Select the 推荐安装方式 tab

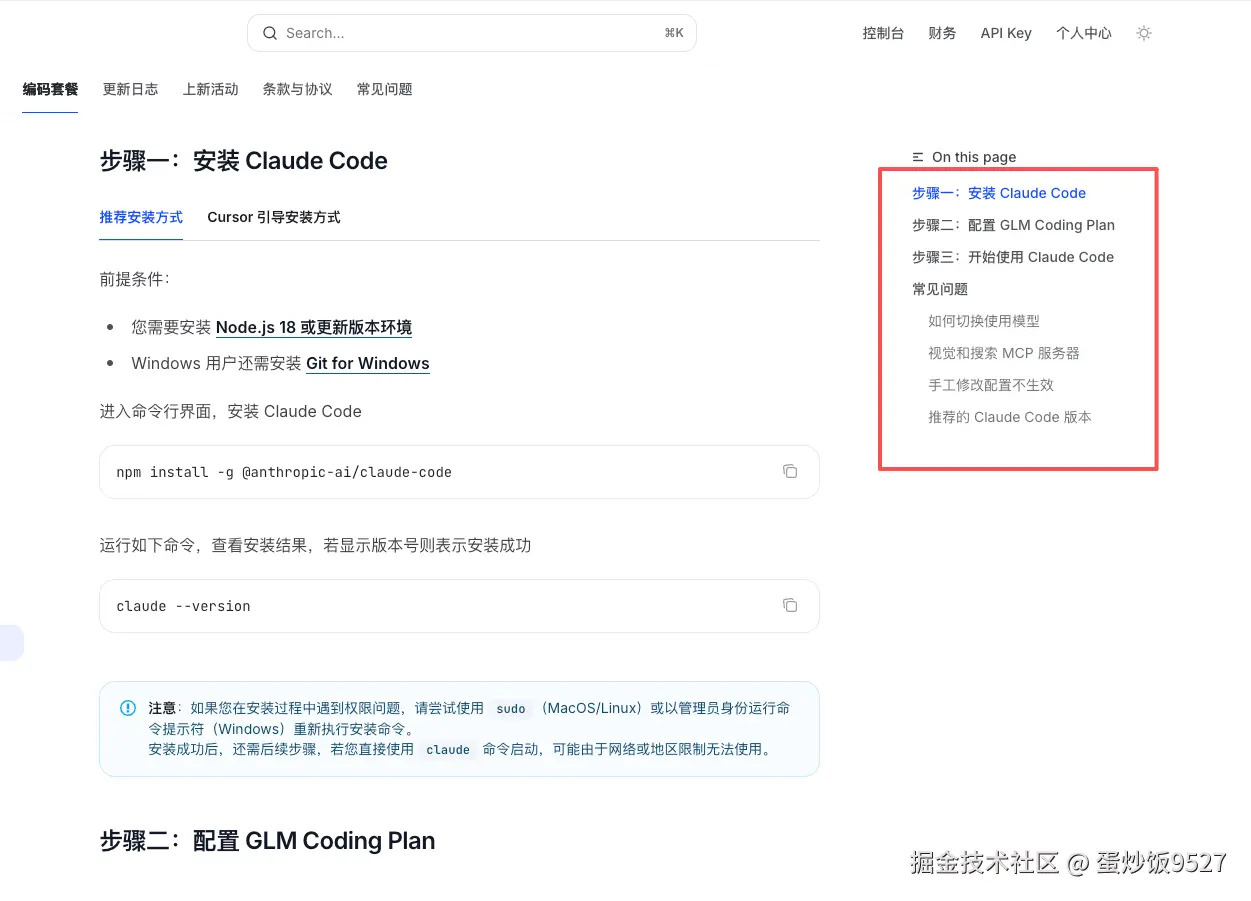[x=141, y=217]
